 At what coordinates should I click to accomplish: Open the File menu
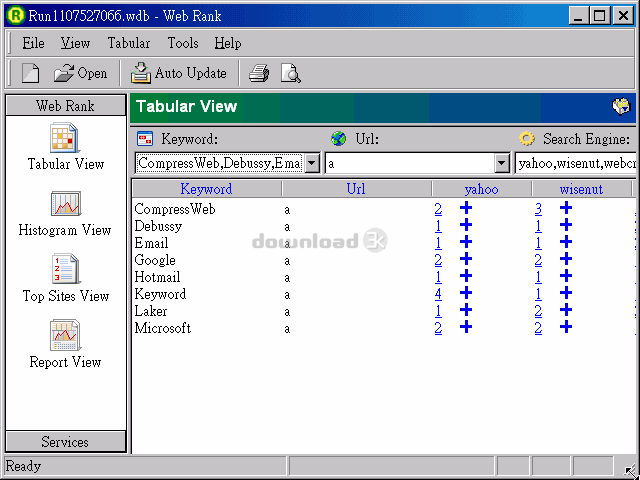[x=33, y=43]
